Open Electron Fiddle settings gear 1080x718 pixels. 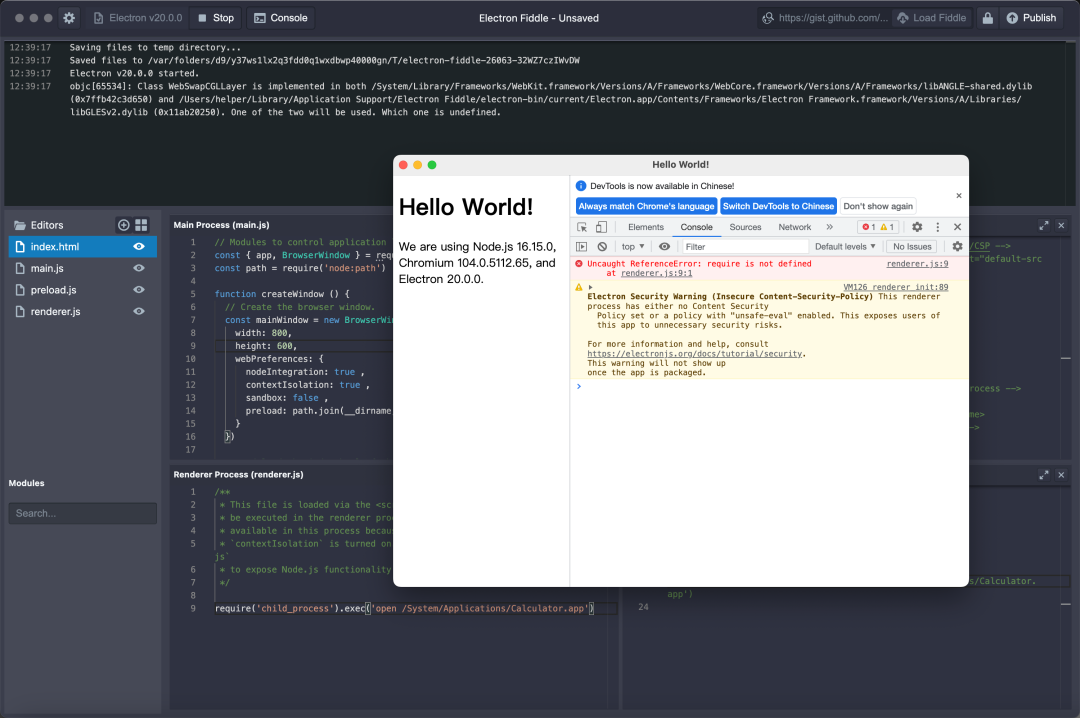click(x=69, y=18)
